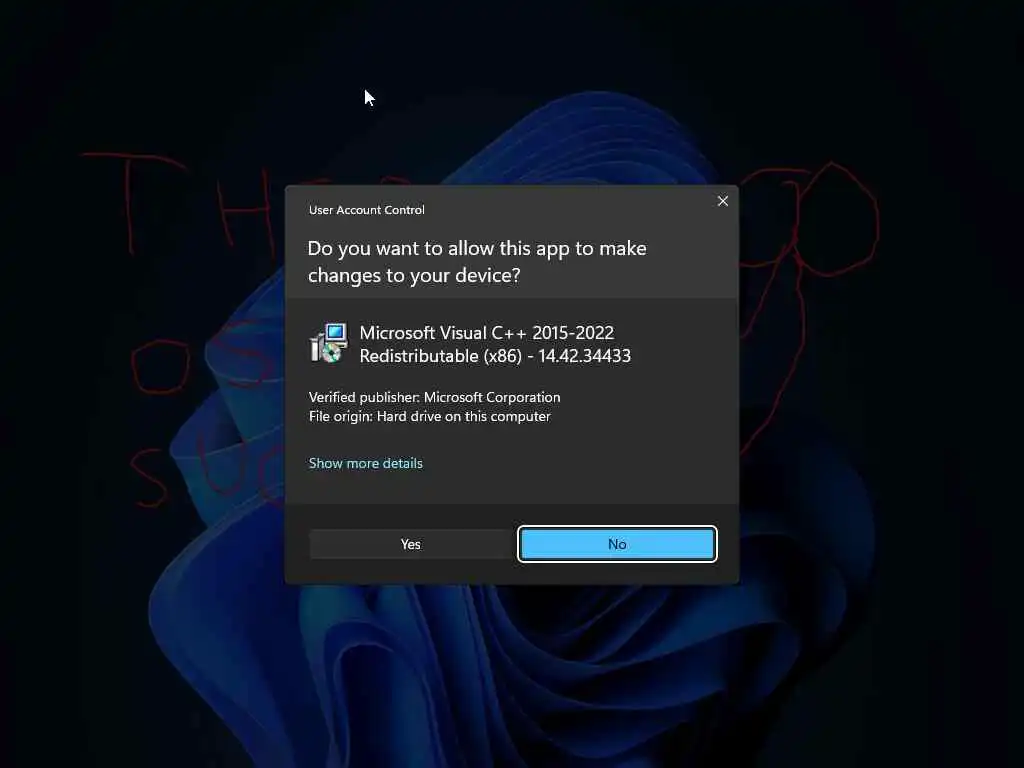The height and width of the screenshot is (768, 1024).
Task: Choose No to deny changes
Action: click(x=617, y=544)
